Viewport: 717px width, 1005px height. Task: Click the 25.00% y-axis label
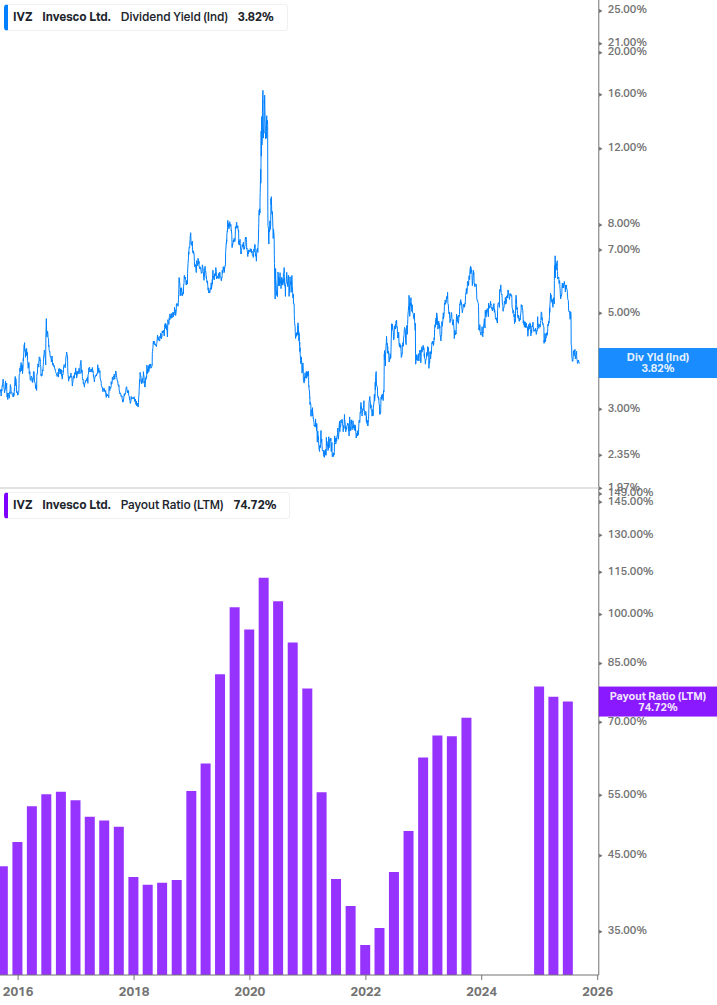pos(627,10)
